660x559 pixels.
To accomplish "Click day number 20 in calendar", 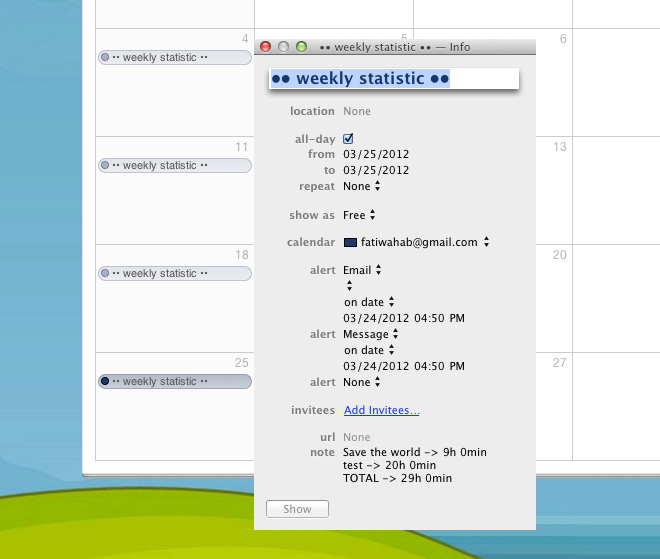I will pos(559,255).
